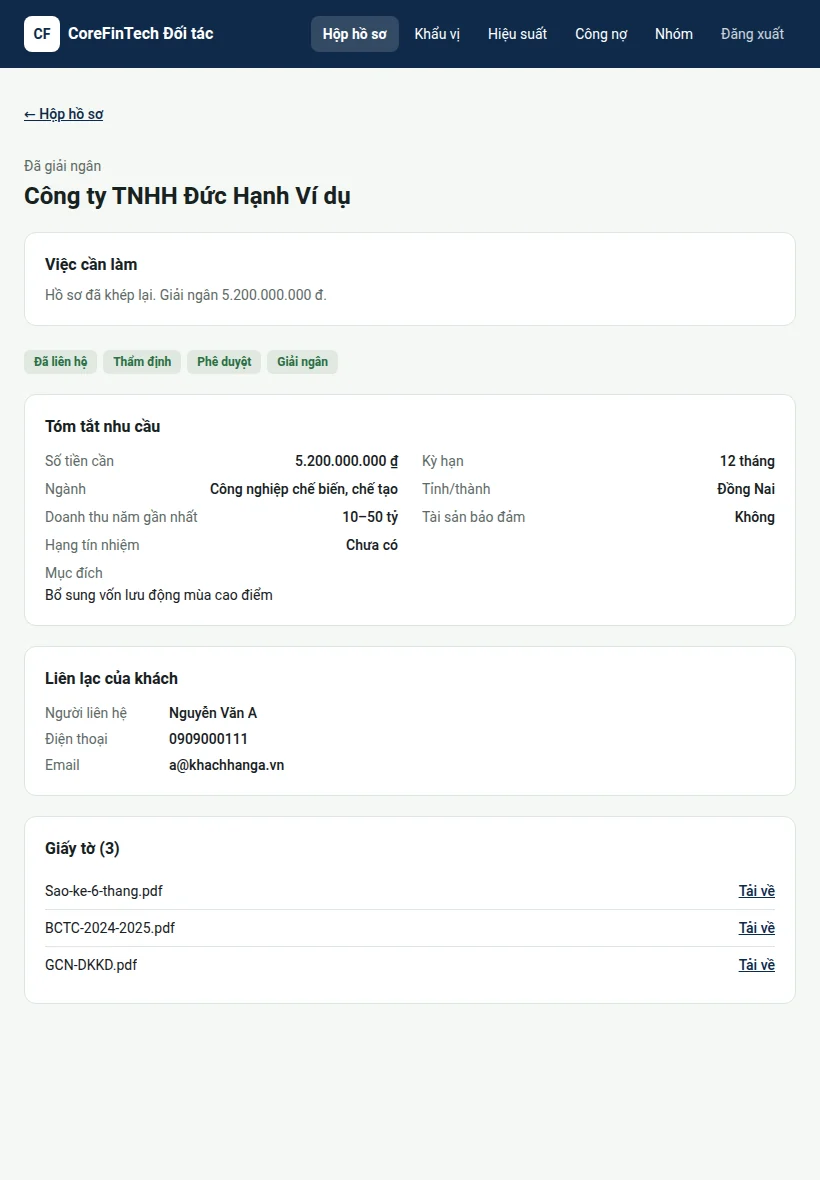Download Sao-ke-6-thang.pdf via Tải về
The height and width of the screenshot is (1180, 820).
tap(757, 891)
